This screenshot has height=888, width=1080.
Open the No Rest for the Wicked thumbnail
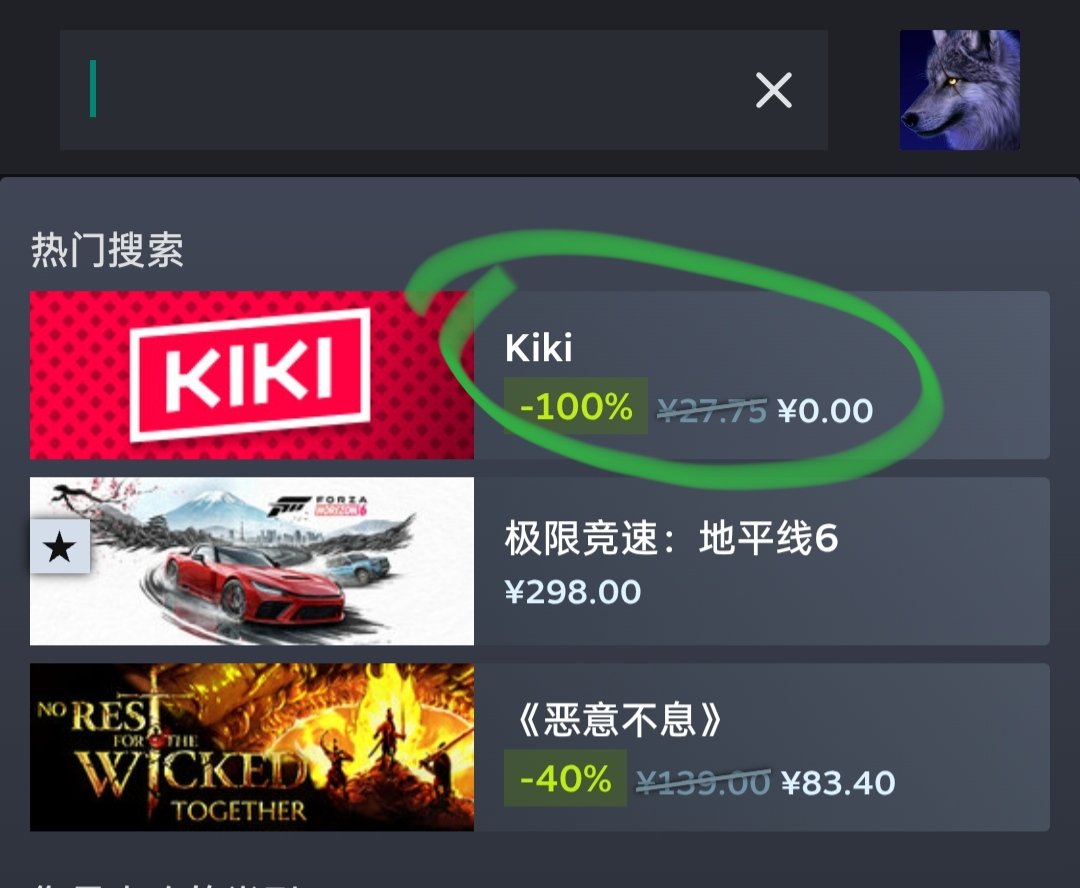pos(251,747)
